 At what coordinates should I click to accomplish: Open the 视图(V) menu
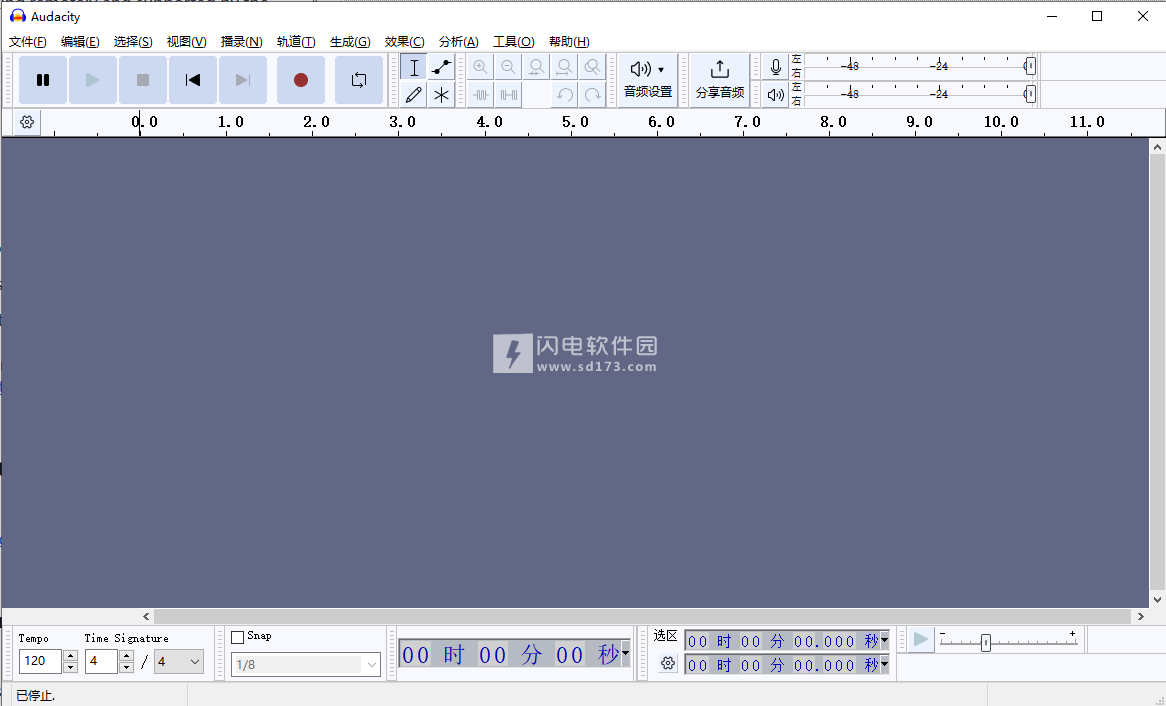click(x=187, y=42)
